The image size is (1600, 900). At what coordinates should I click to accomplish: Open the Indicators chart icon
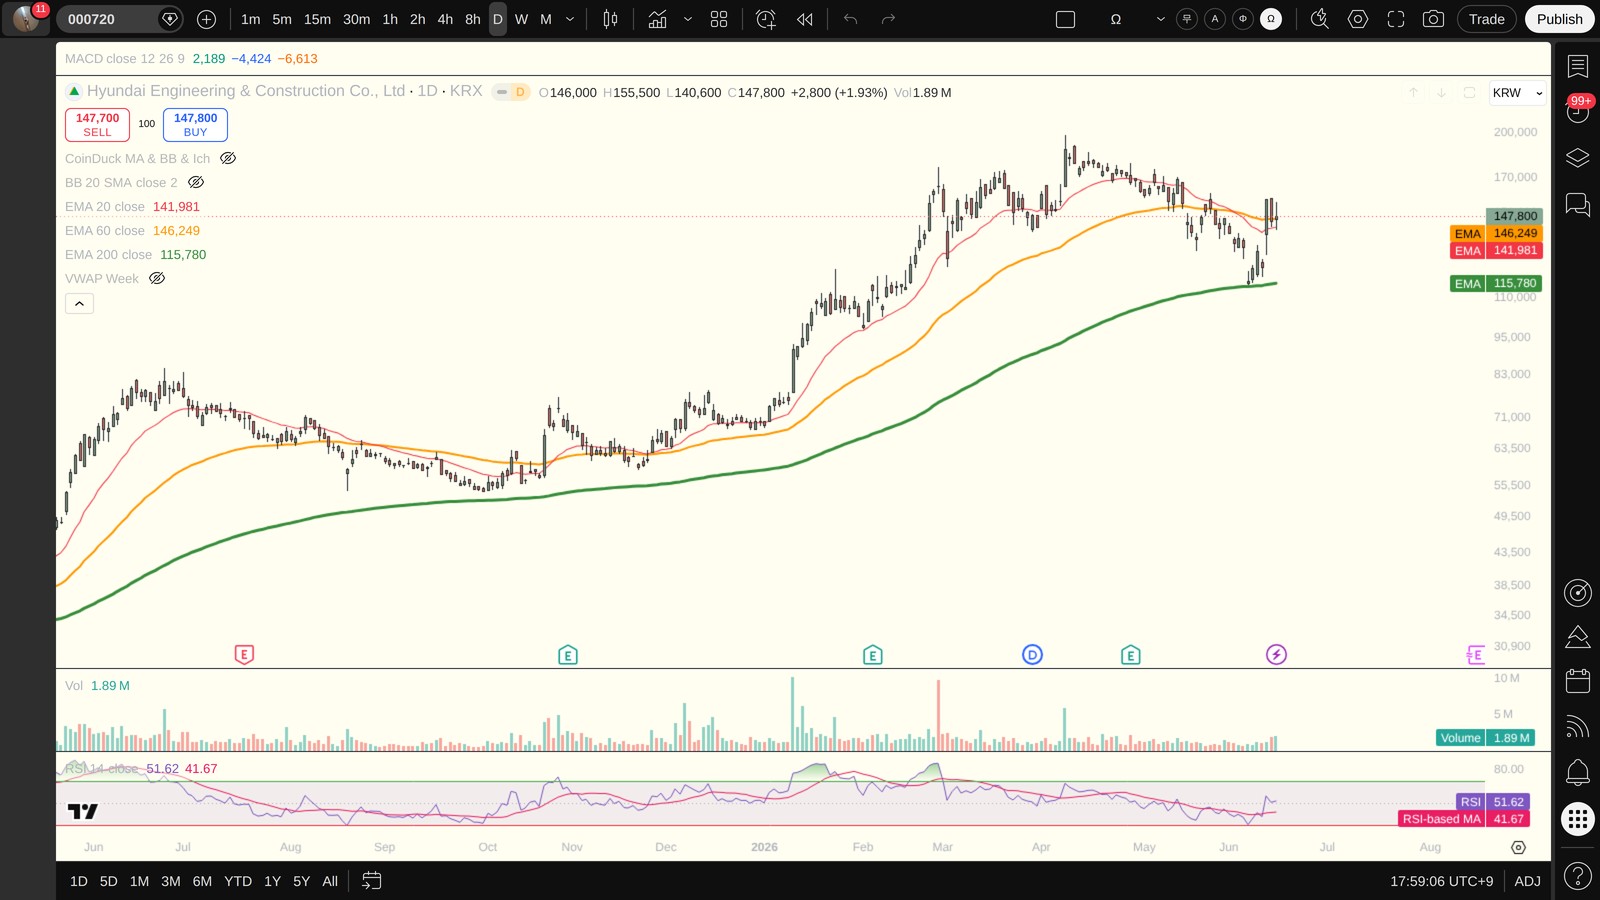click(x=657, y=19)
